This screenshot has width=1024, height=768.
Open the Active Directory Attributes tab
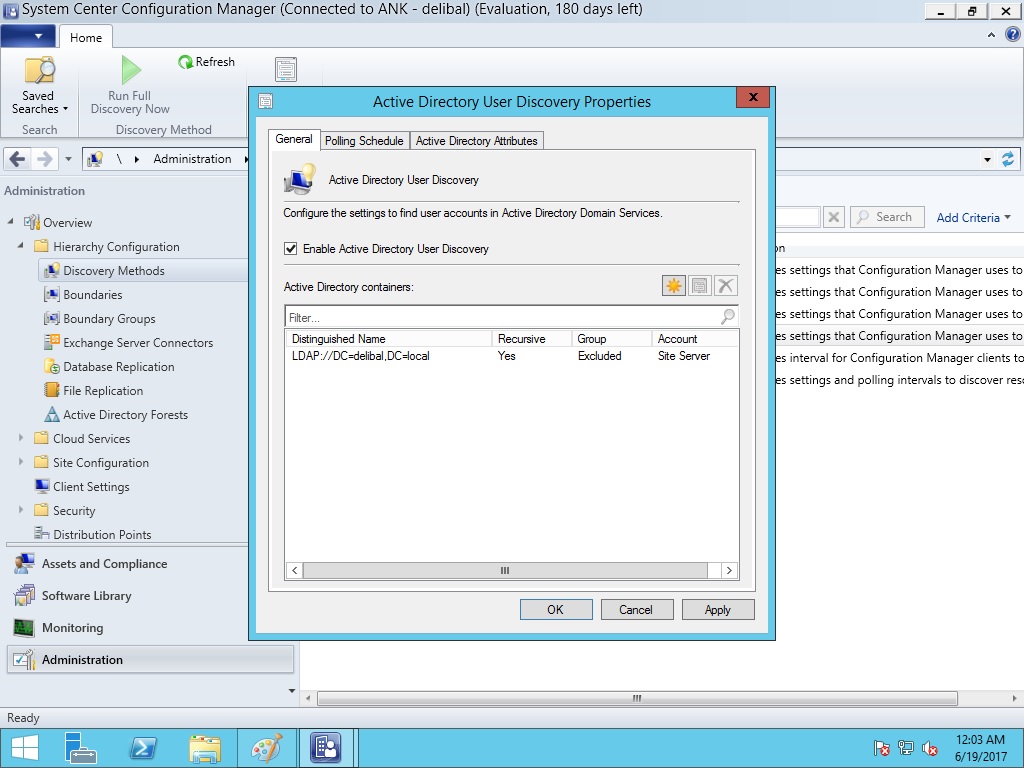click(476, 141)
